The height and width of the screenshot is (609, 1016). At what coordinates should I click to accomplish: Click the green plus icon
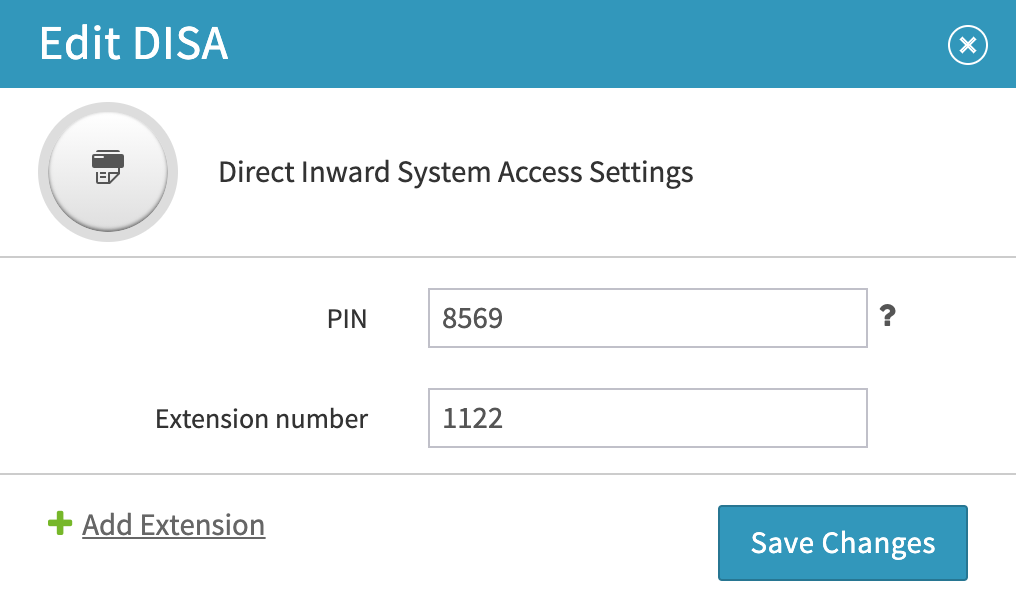(x=60, y=523)
